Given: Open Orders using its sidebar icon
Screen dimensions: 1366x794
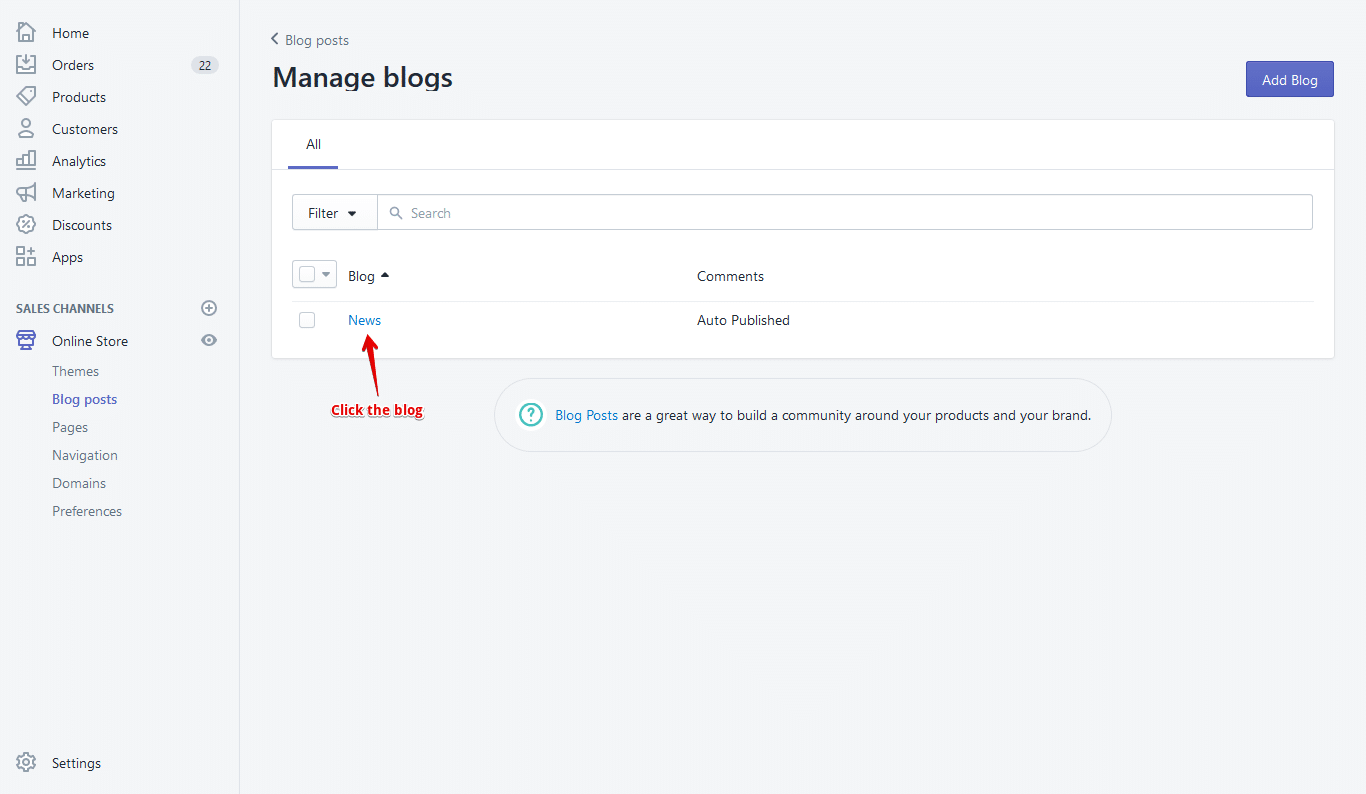Looking at the screenshot, I should [x=26, y=63].
